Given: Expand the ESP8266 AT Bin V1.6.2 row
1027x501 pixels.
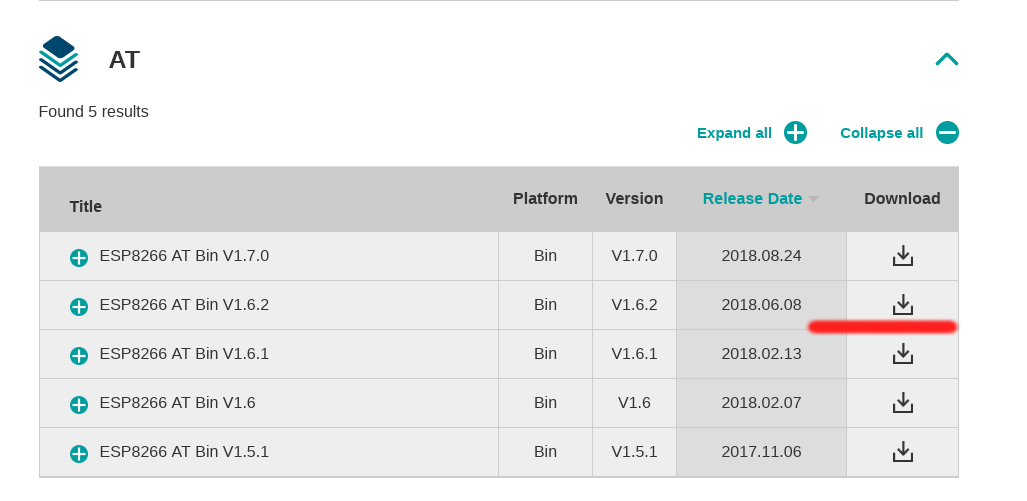Looking at the screenshot, I should point(79,306).
